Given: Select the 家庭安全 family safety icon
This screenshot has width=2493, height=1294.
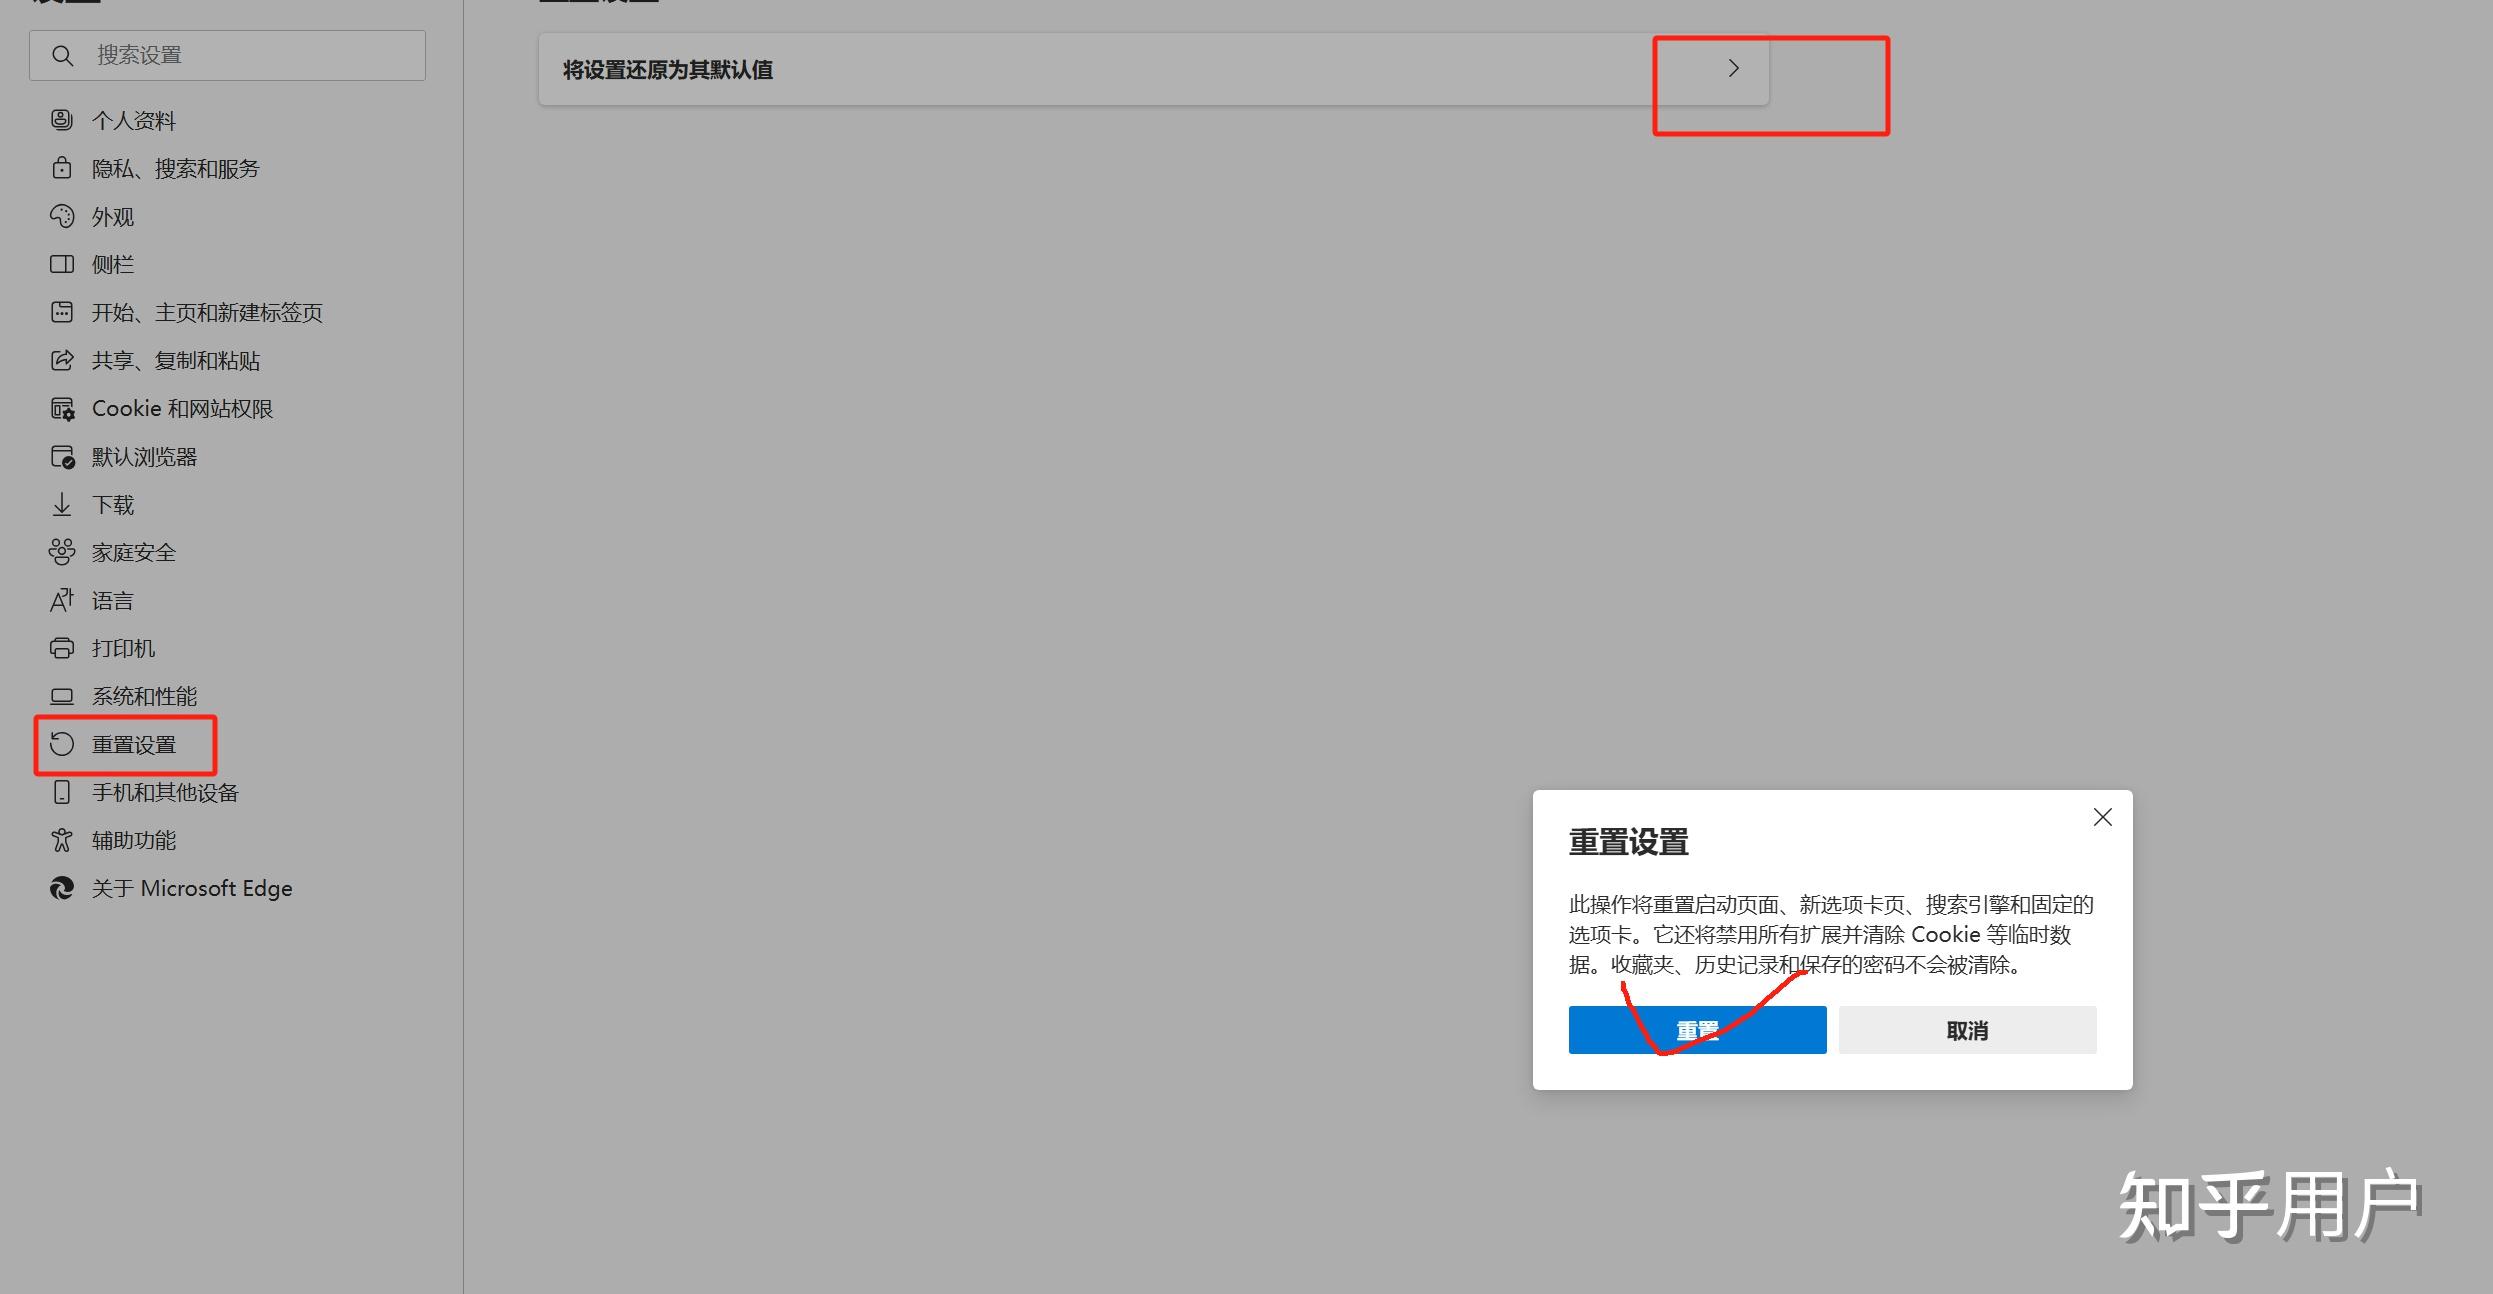Looking at the screenshot, I should [x=62, y=552].
